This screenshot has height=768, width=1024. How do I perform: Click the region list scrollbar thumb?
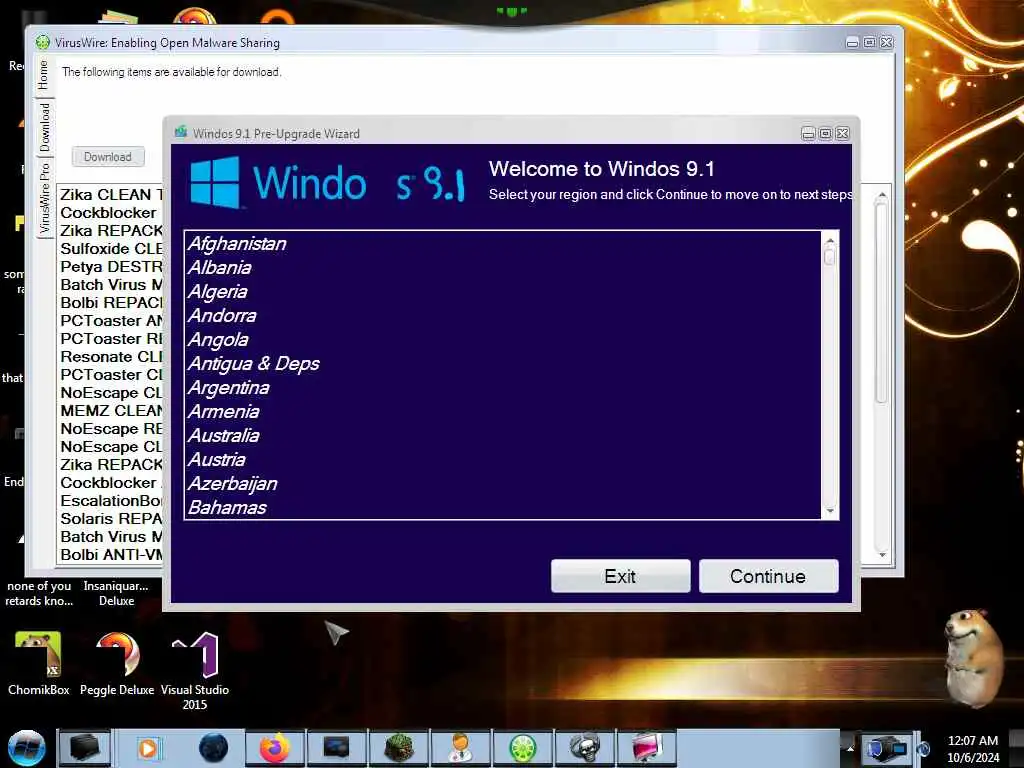[x=830, y=256]
